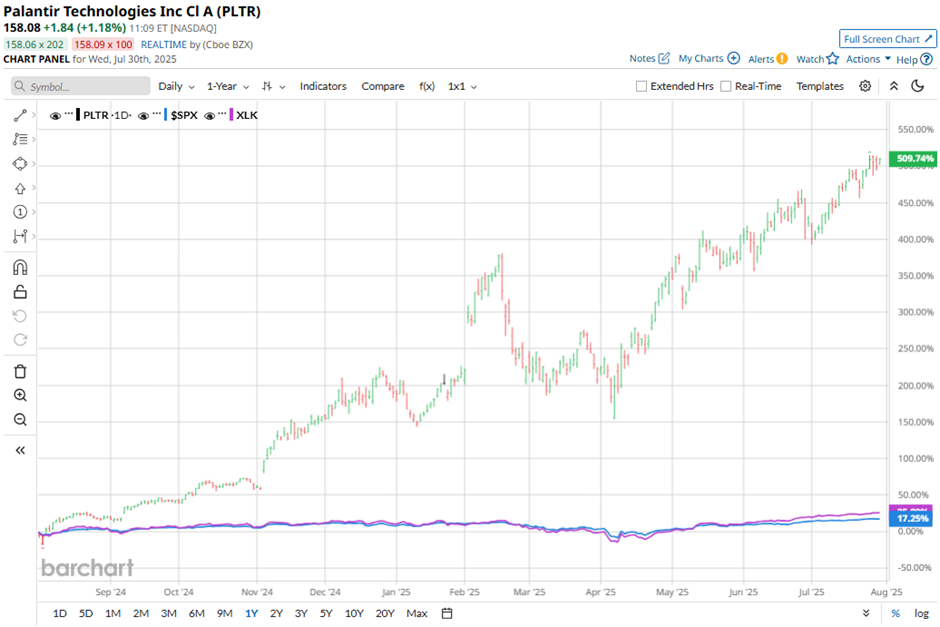
Task: Select the 5D range tab
Action: (x=86, y=613)
